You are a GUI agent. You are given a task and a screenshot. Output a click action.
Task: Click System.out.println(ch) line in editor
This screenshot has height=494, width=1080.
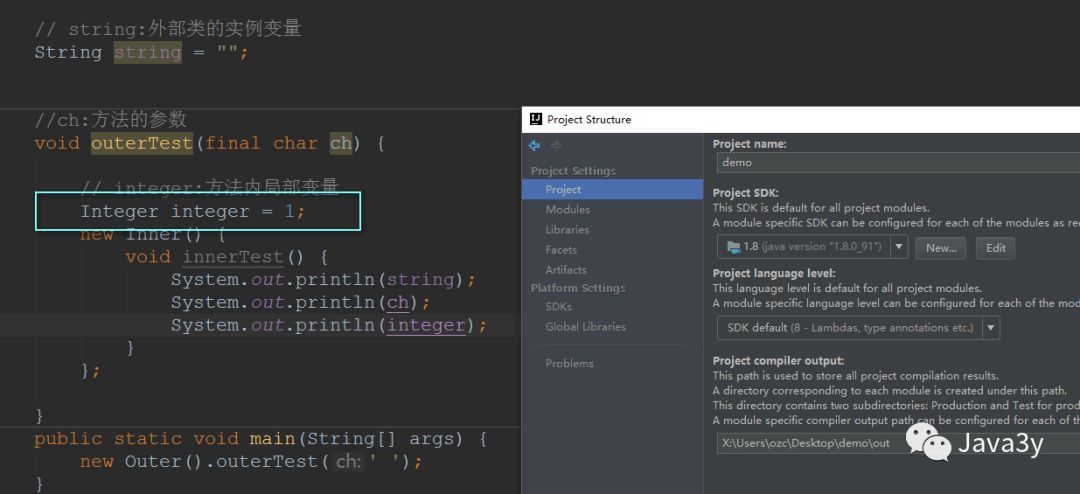click(300, 302)
